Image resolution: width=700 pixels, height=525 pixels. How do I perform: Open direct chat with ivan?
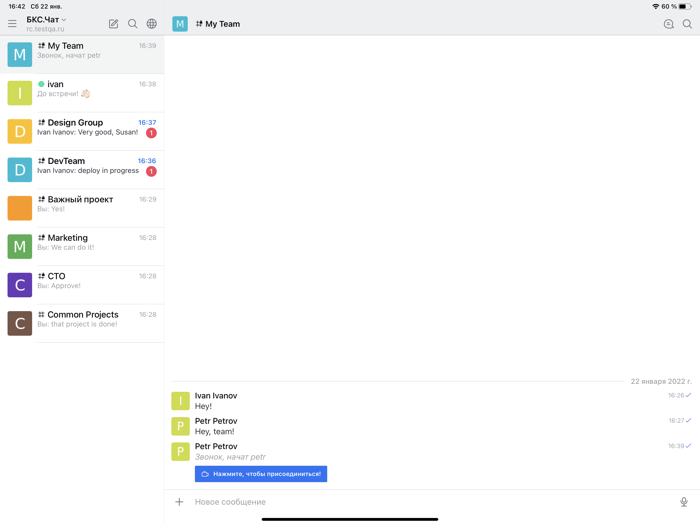click(x=82, y=93)
